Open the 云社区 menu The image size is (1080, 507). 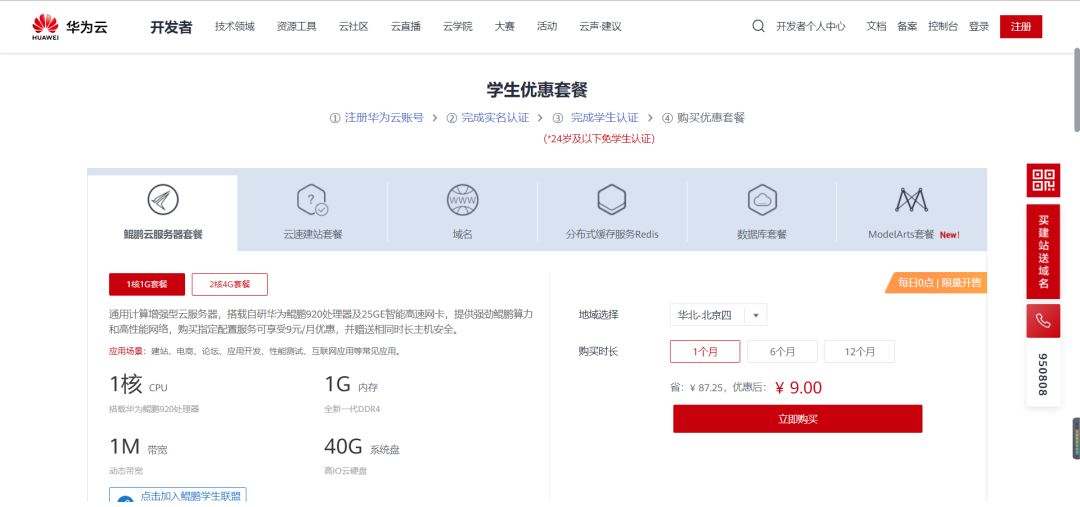[x=354, y=27]
